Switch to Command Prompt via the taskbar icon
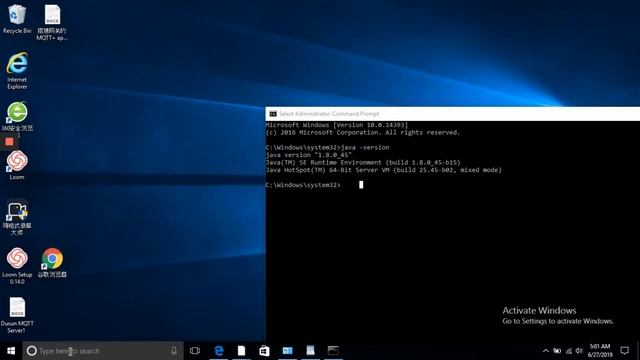The width and height of the screenshot is (640, 360). (333, 351)
